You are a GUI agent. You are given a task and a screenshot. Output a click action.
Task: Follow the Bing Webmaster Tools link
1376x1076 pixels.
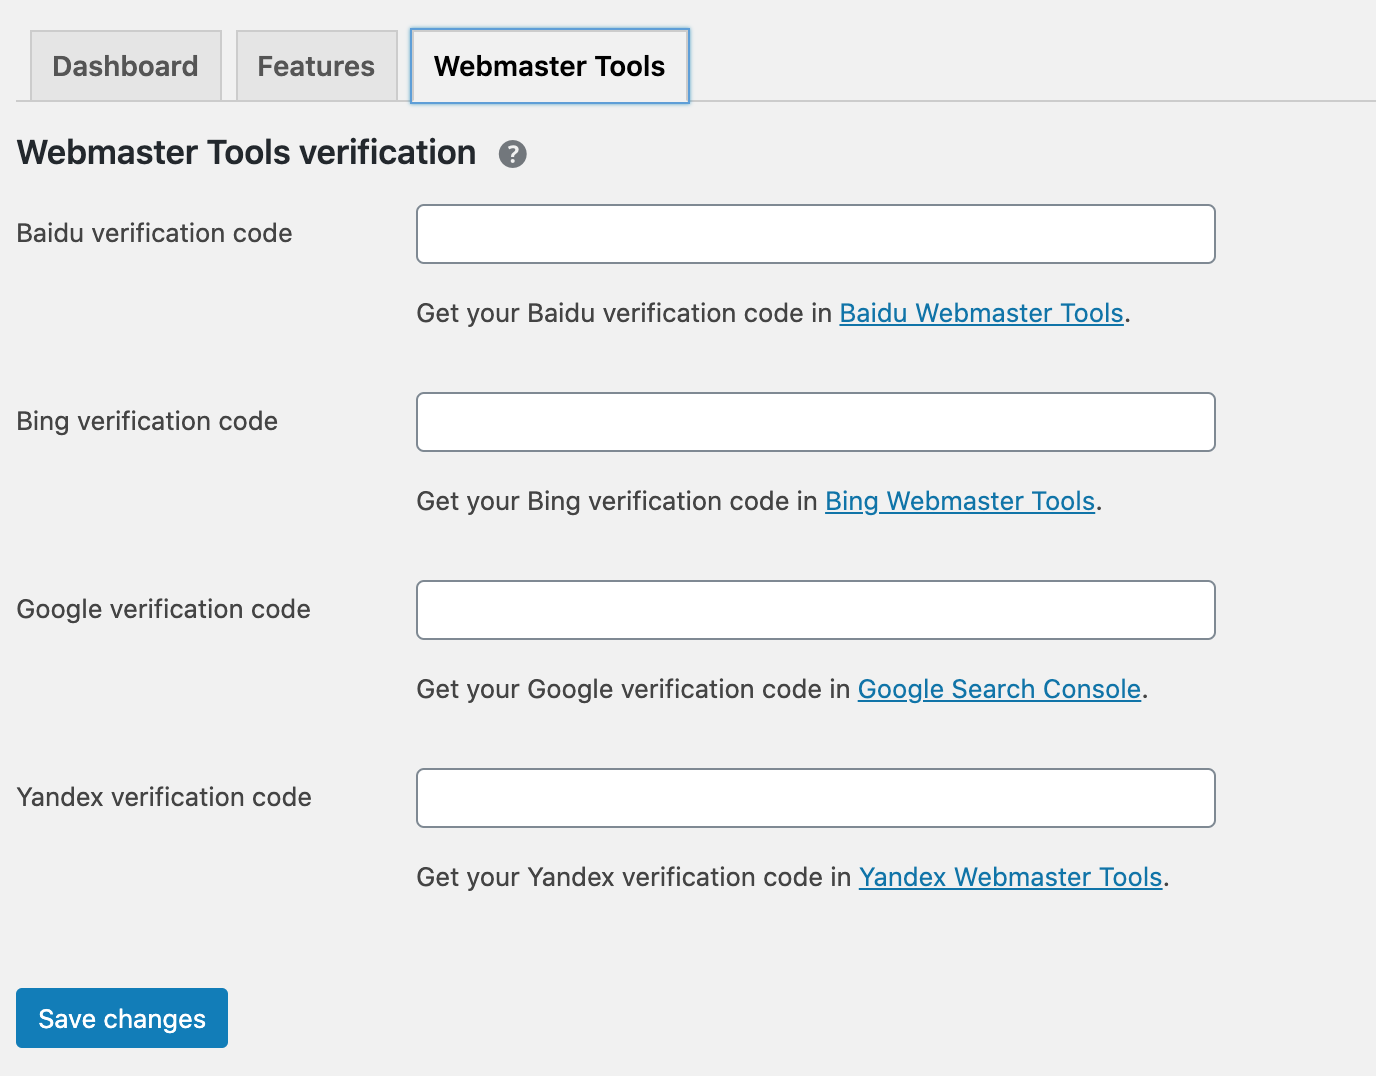959,501
